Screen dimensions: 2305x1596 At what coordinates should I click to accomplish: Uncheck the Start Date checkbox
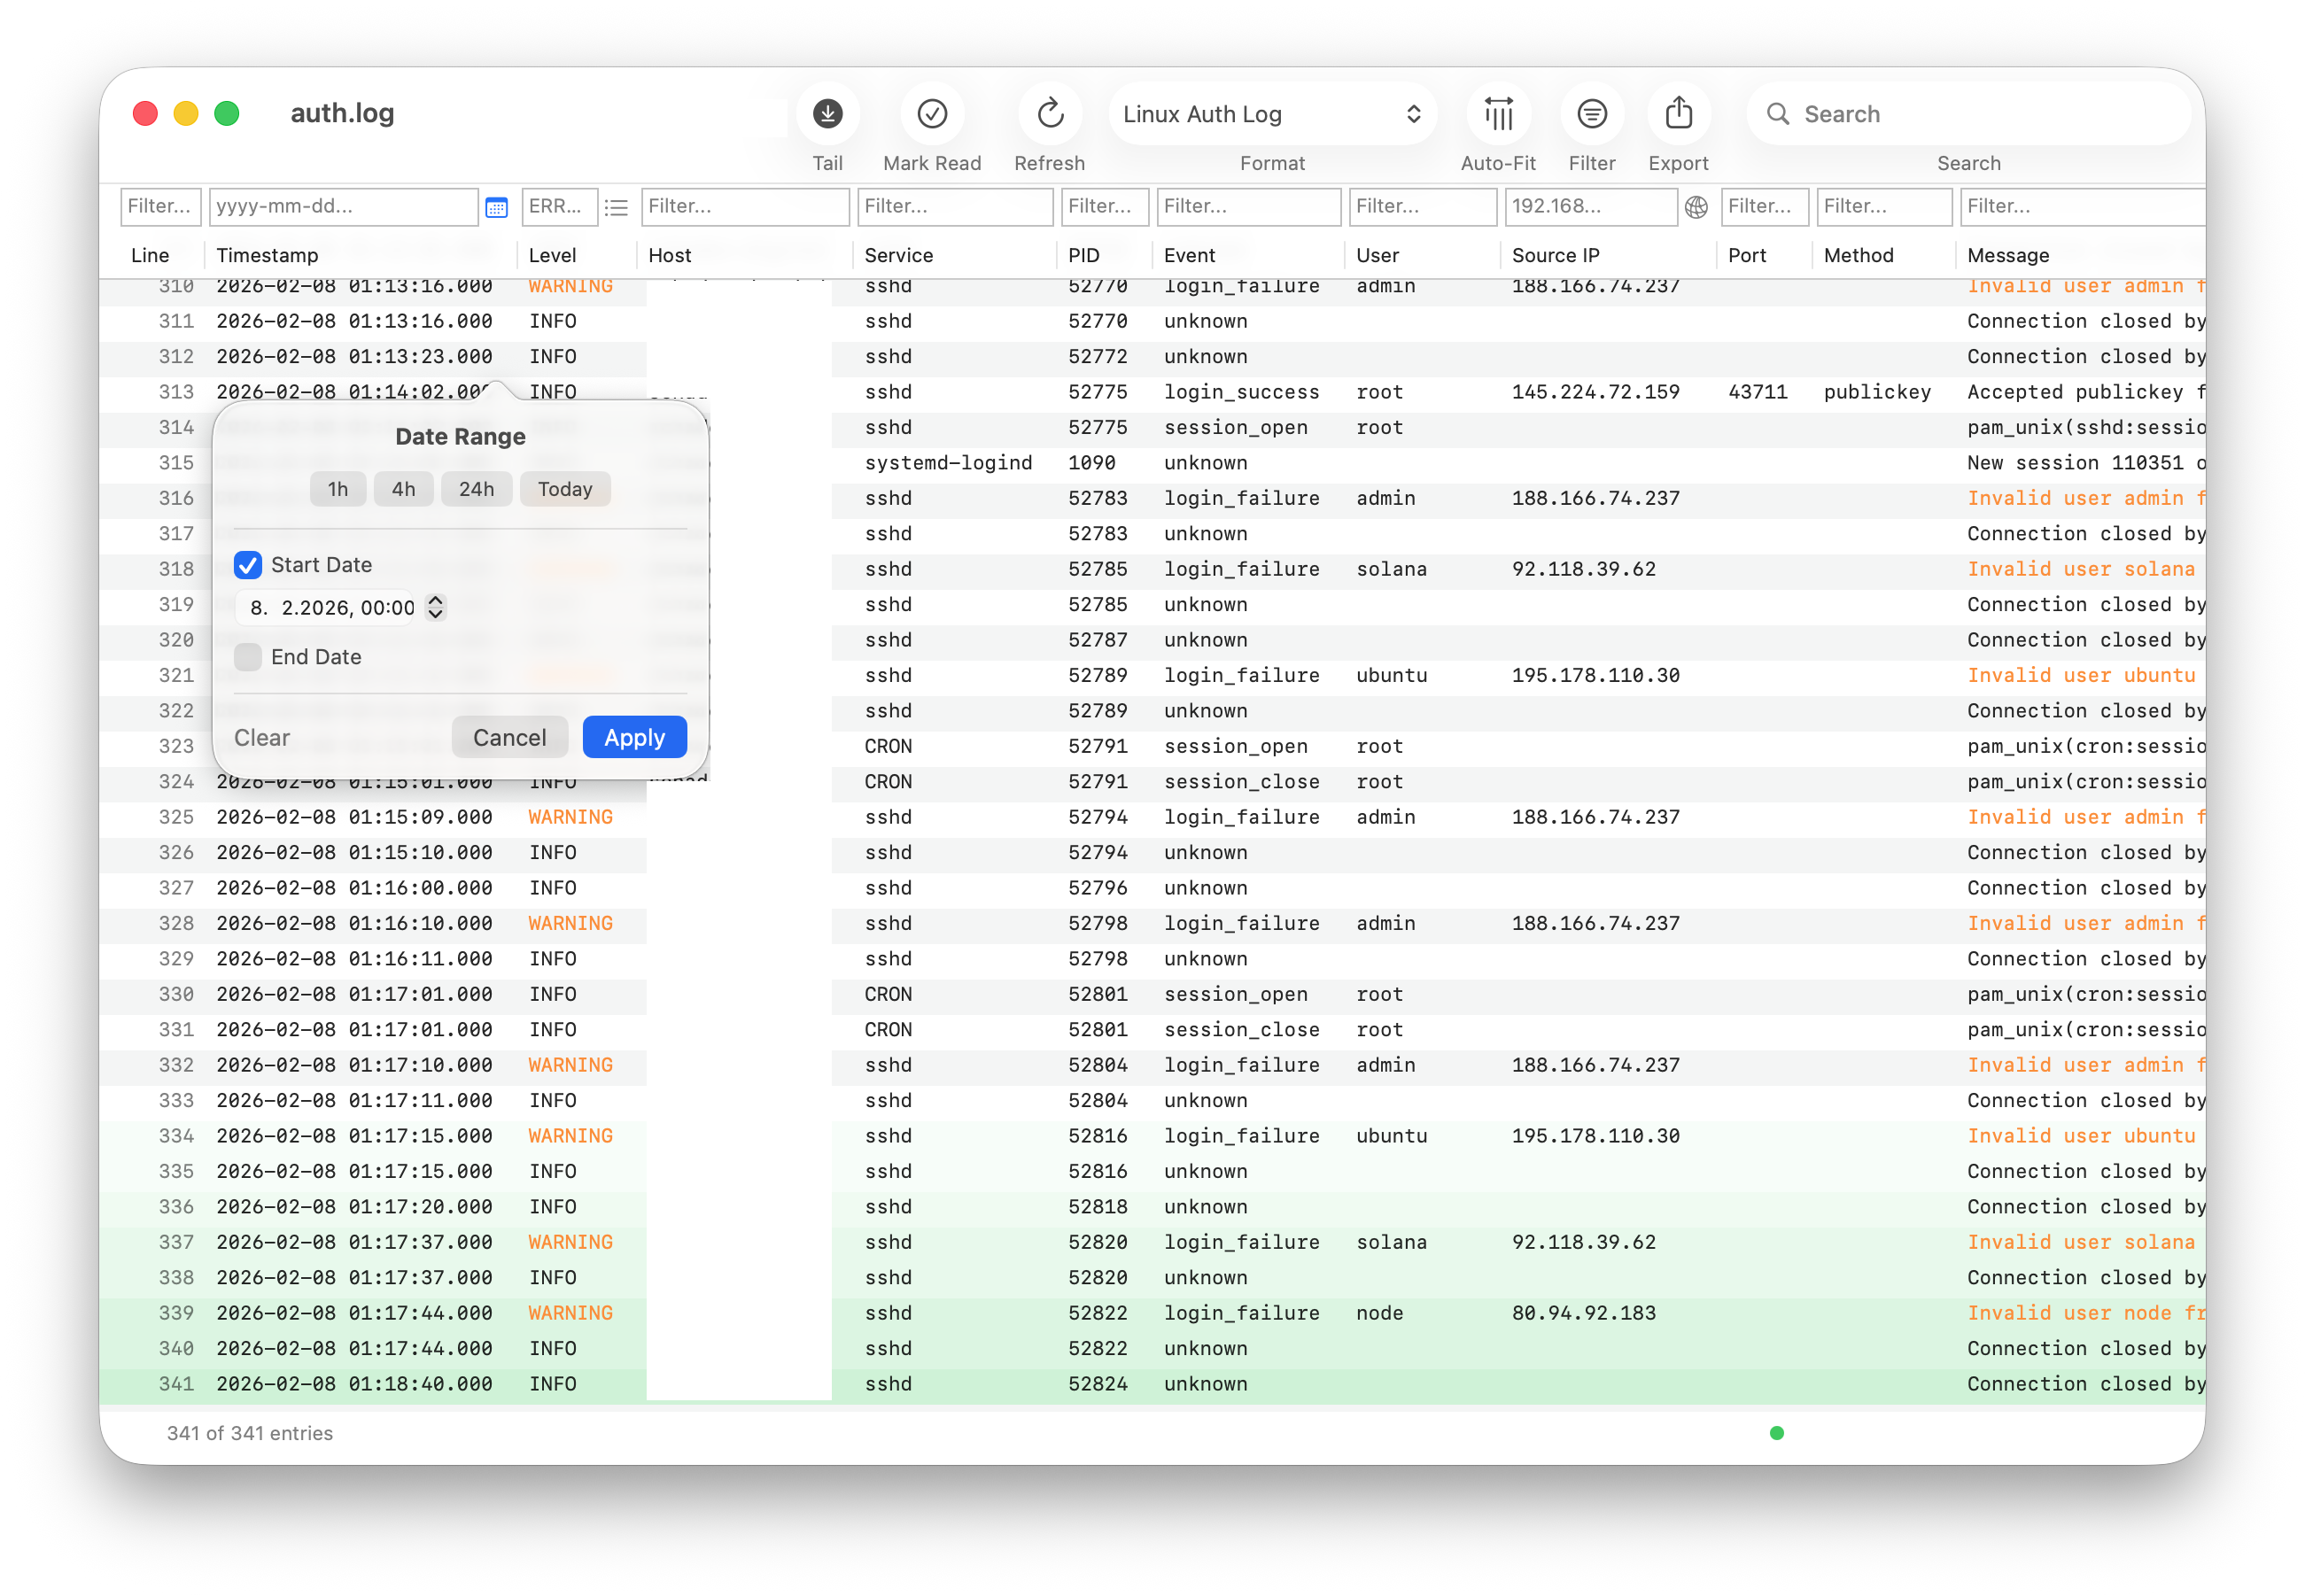point(247,565)
